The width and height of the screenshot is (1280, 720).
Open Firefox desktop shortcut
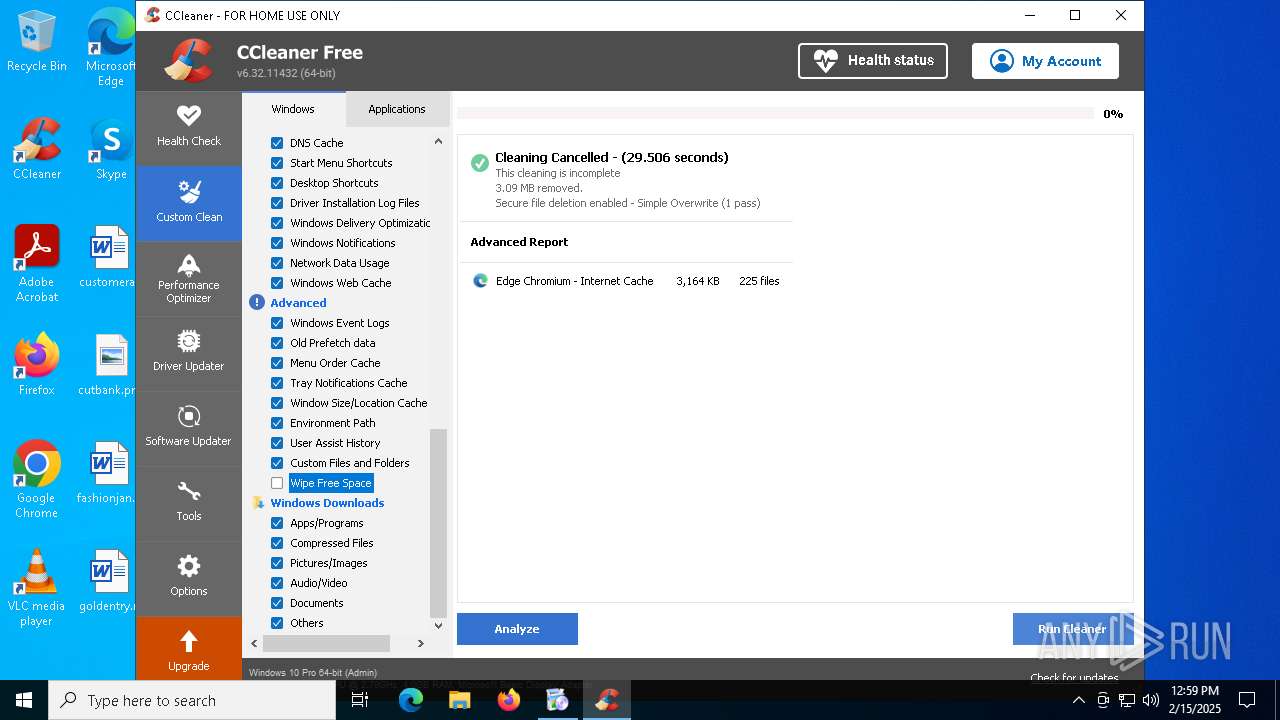[x=37, y=364]
